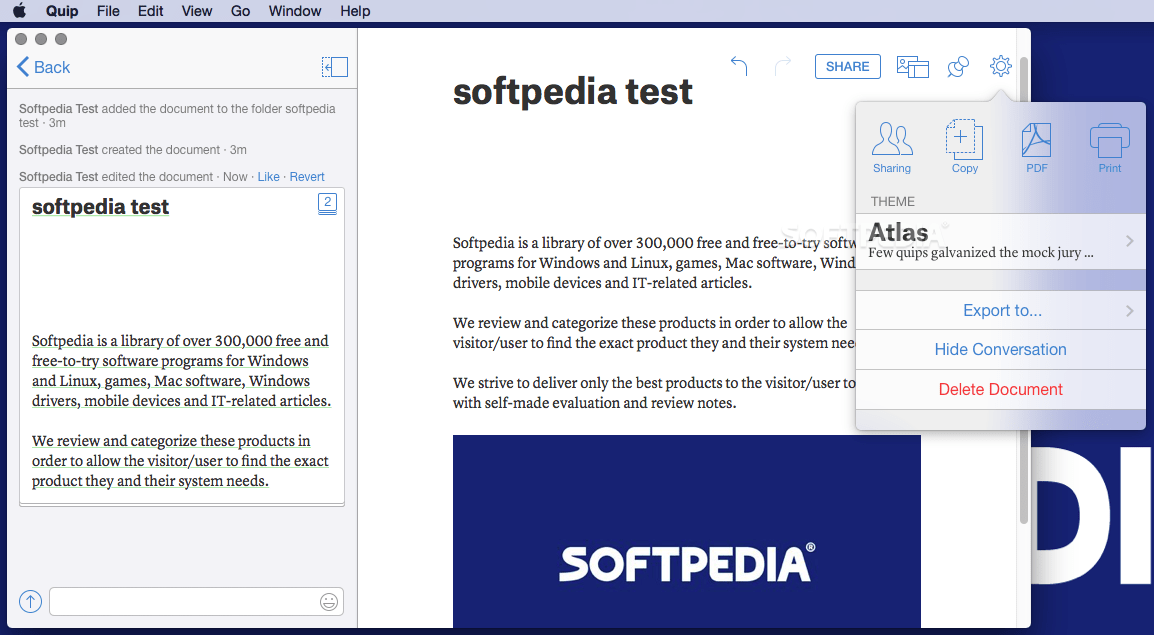Screen dimensions: 1154x635
Task: Print the document via the Print icon
Action: pyautogui.click(x=1108, y=145)
